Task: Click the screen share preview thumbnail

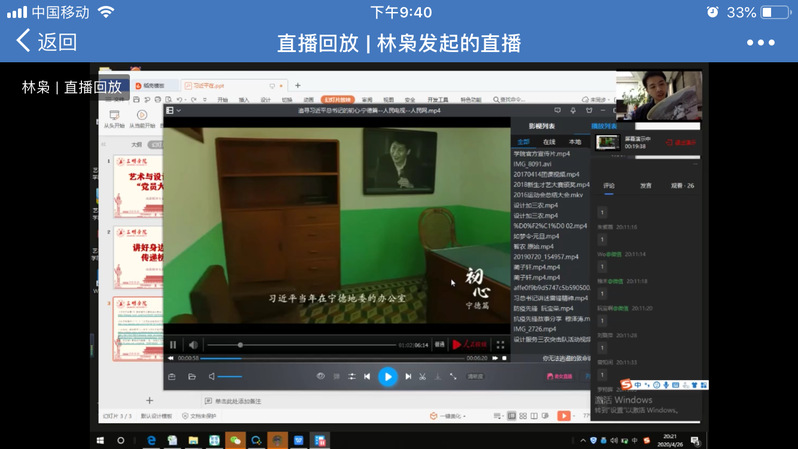Action: click(608, 142)
